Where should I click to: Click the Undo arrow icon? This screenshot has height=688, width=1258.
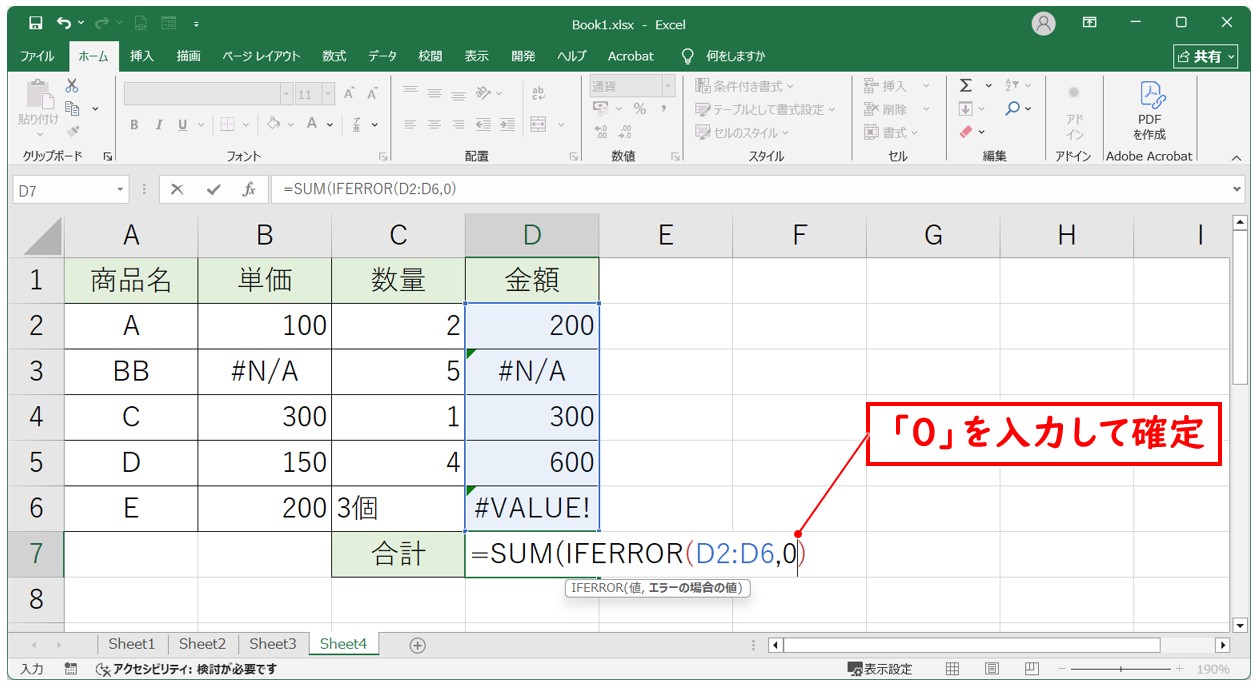coord(64,23)
